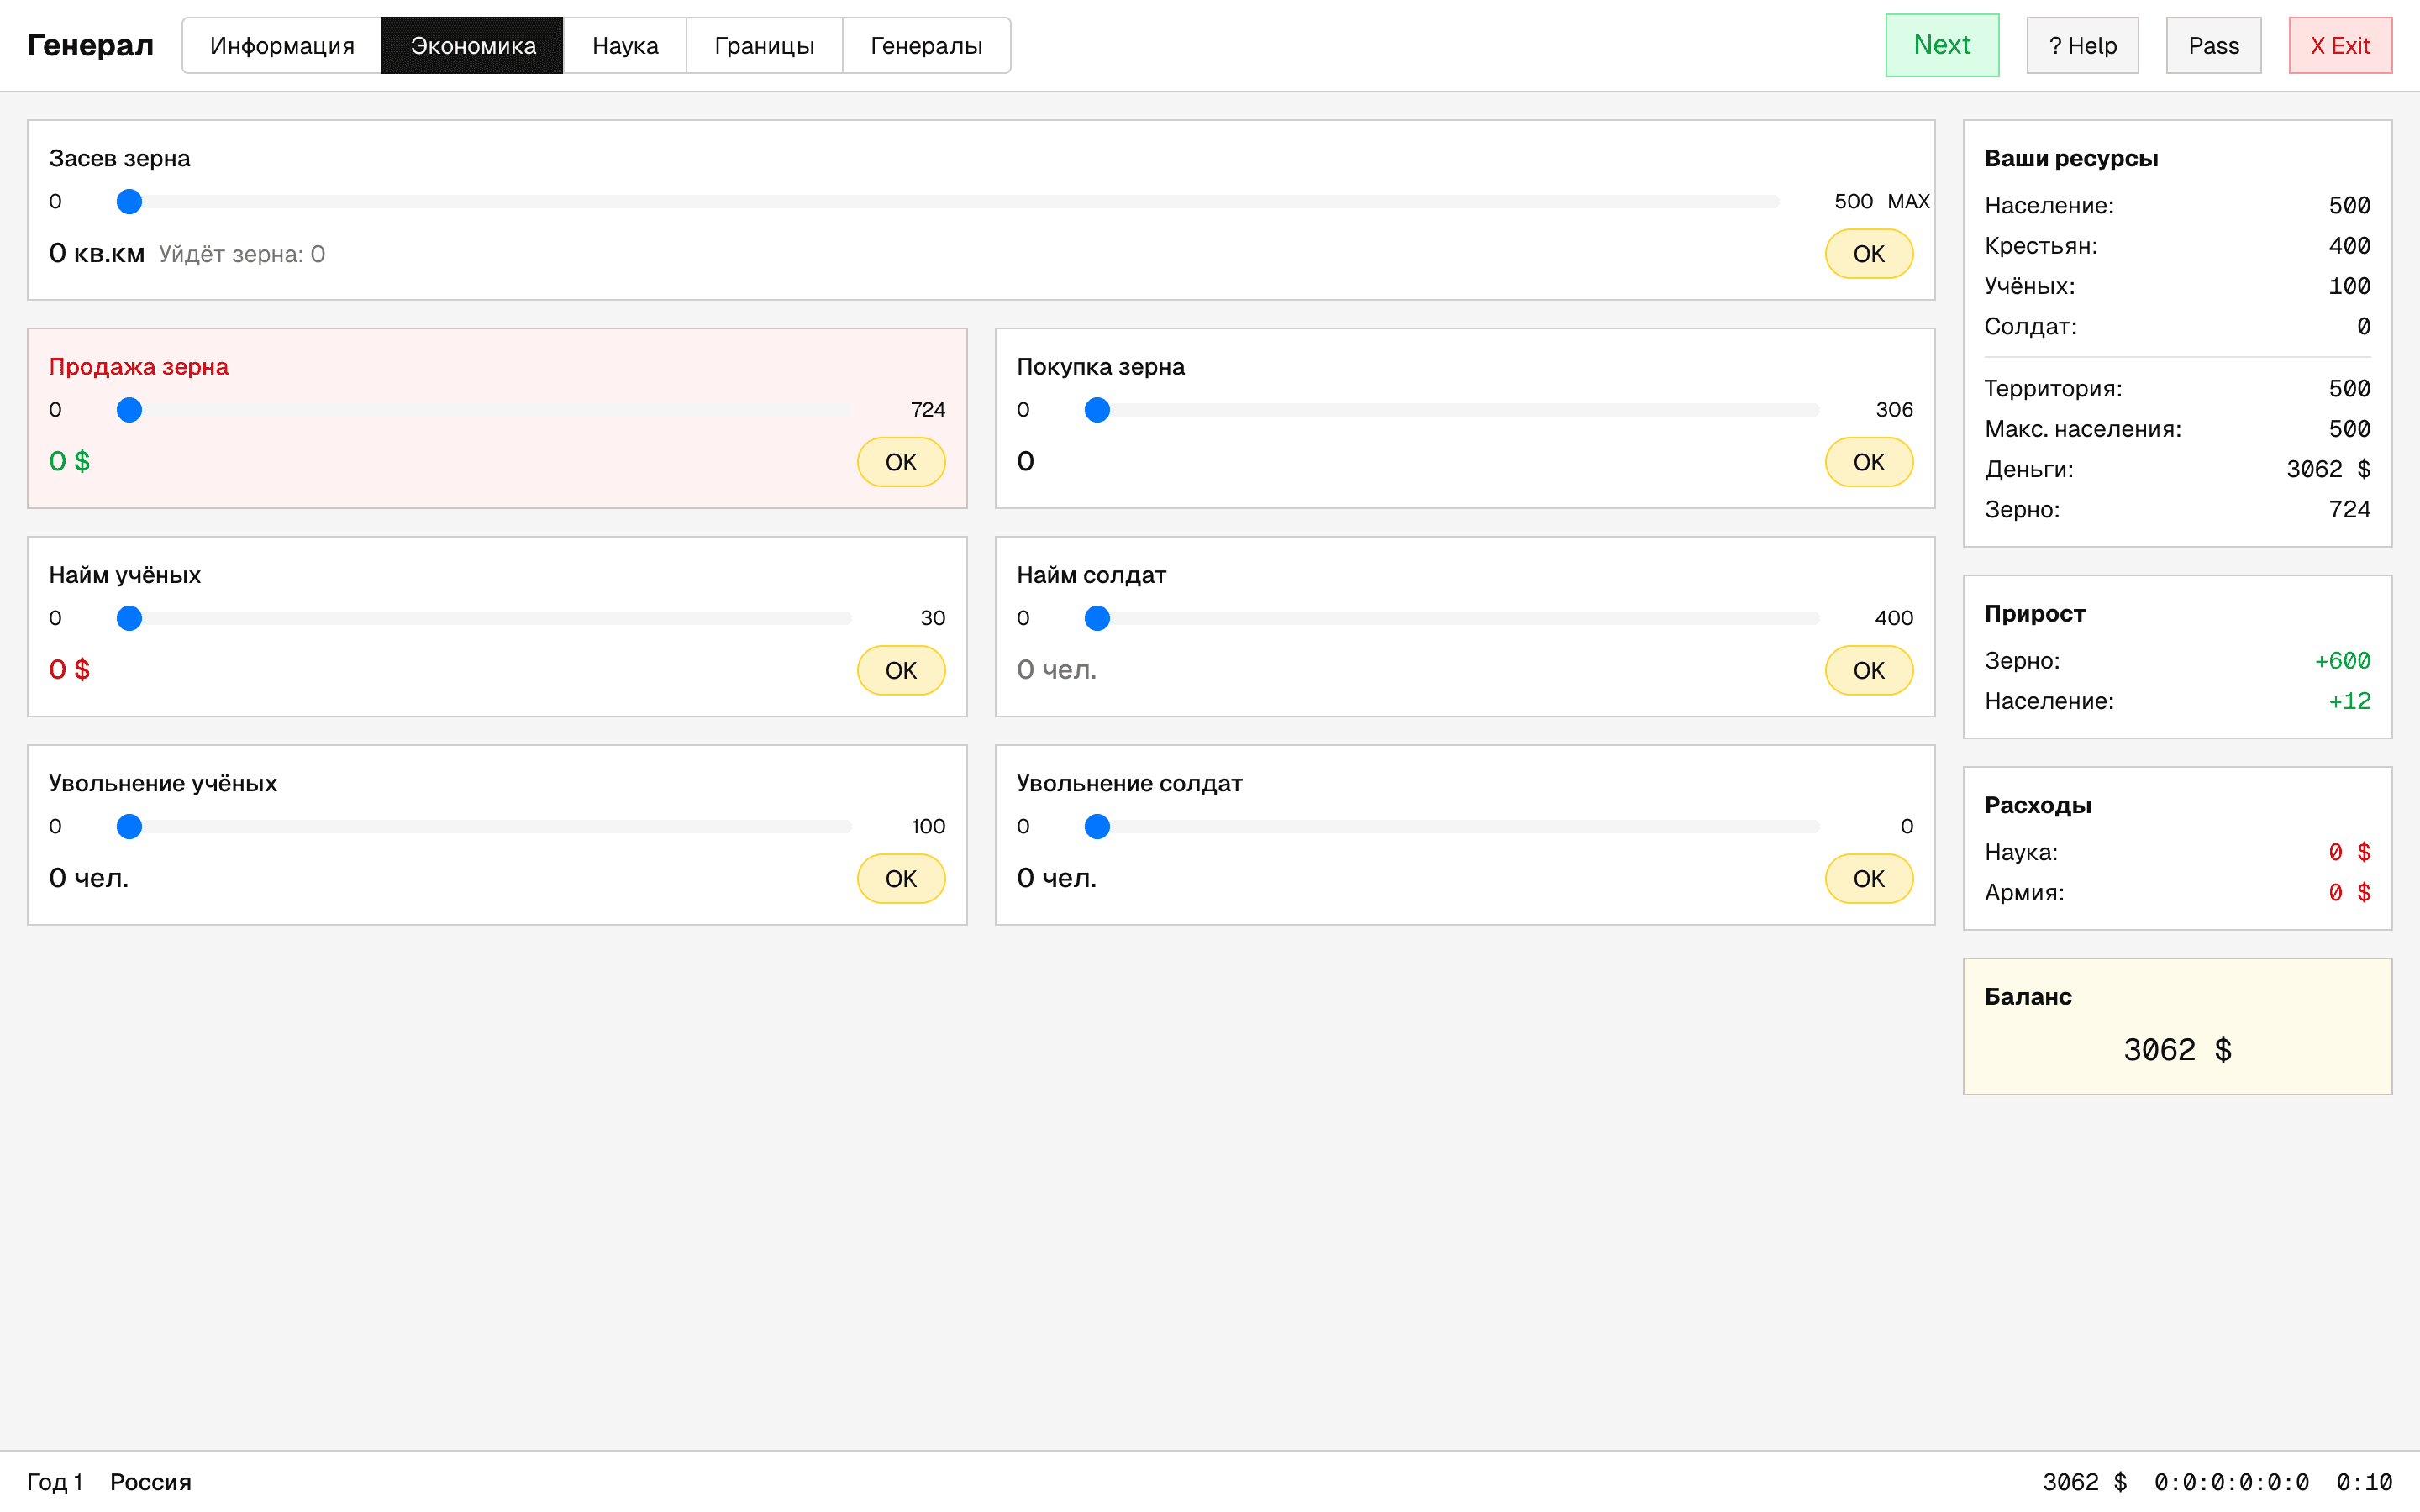
Task: Click the Армия expense value
Action: coord(2349,892)
